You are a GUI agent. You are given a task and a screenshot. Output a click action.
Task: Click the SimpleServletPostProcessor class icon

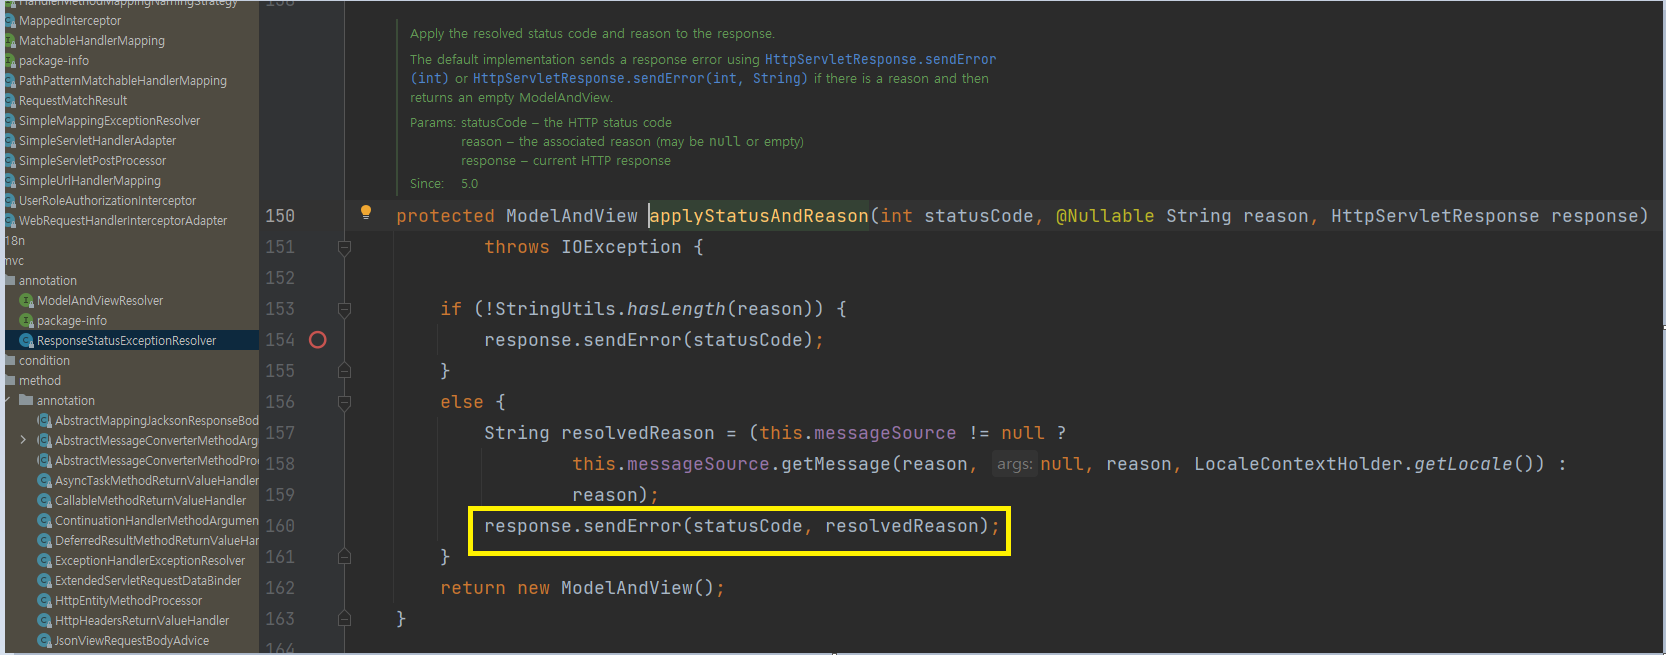(x=10, y=161)
